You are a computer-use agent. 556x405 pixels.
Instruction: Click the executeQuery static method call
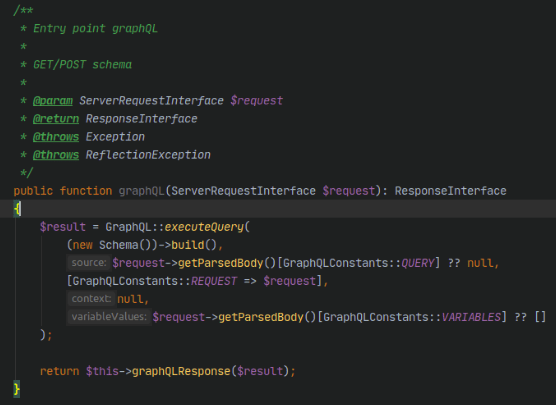pos(204,227)
